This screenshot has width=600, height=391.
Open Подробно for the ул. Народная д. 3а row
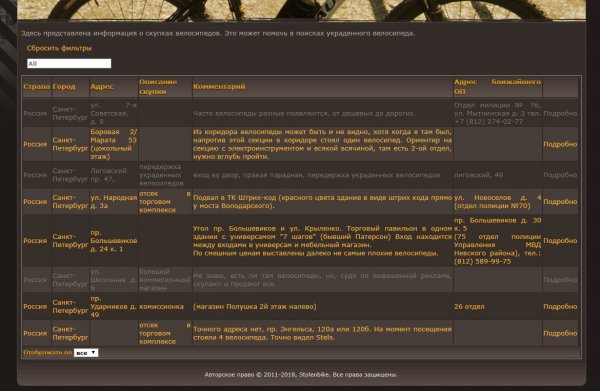pos(560,202)
